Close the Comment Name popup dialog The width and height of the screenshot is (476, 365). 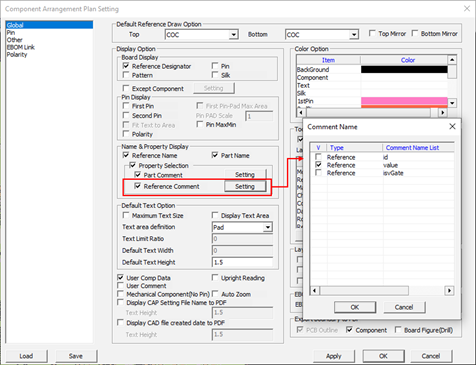pyautogui.click(x=452, y=127)
